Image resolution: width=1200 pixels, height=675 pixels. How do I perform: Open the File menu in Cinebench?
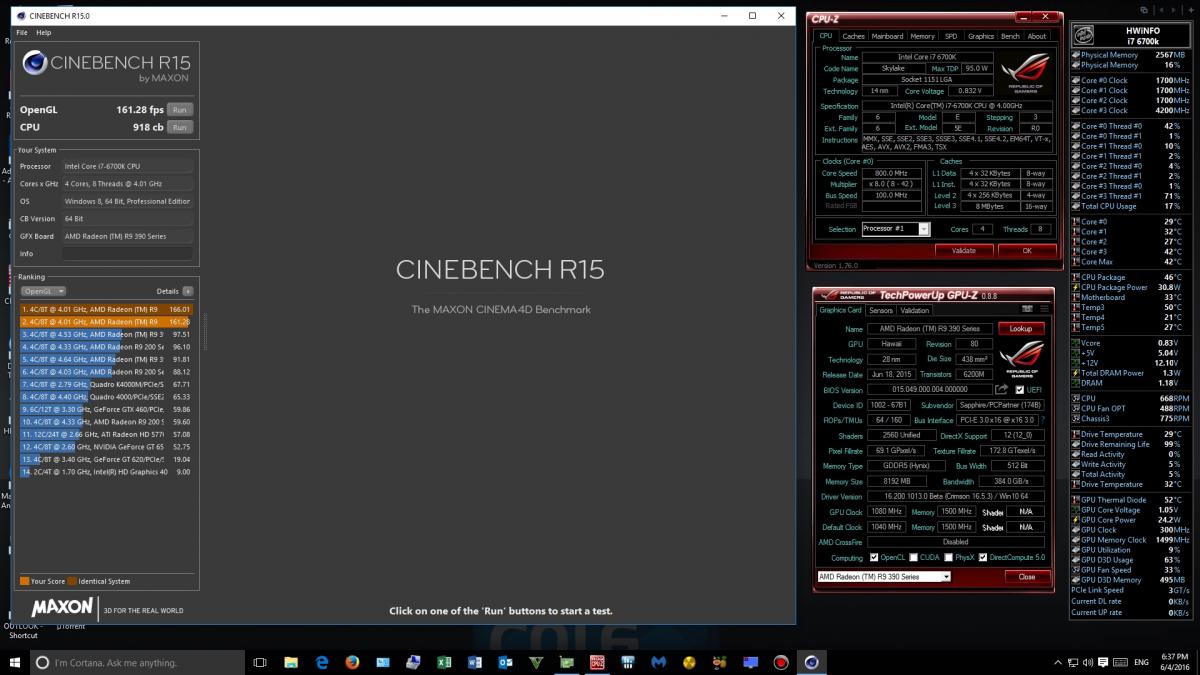point(22,33)
